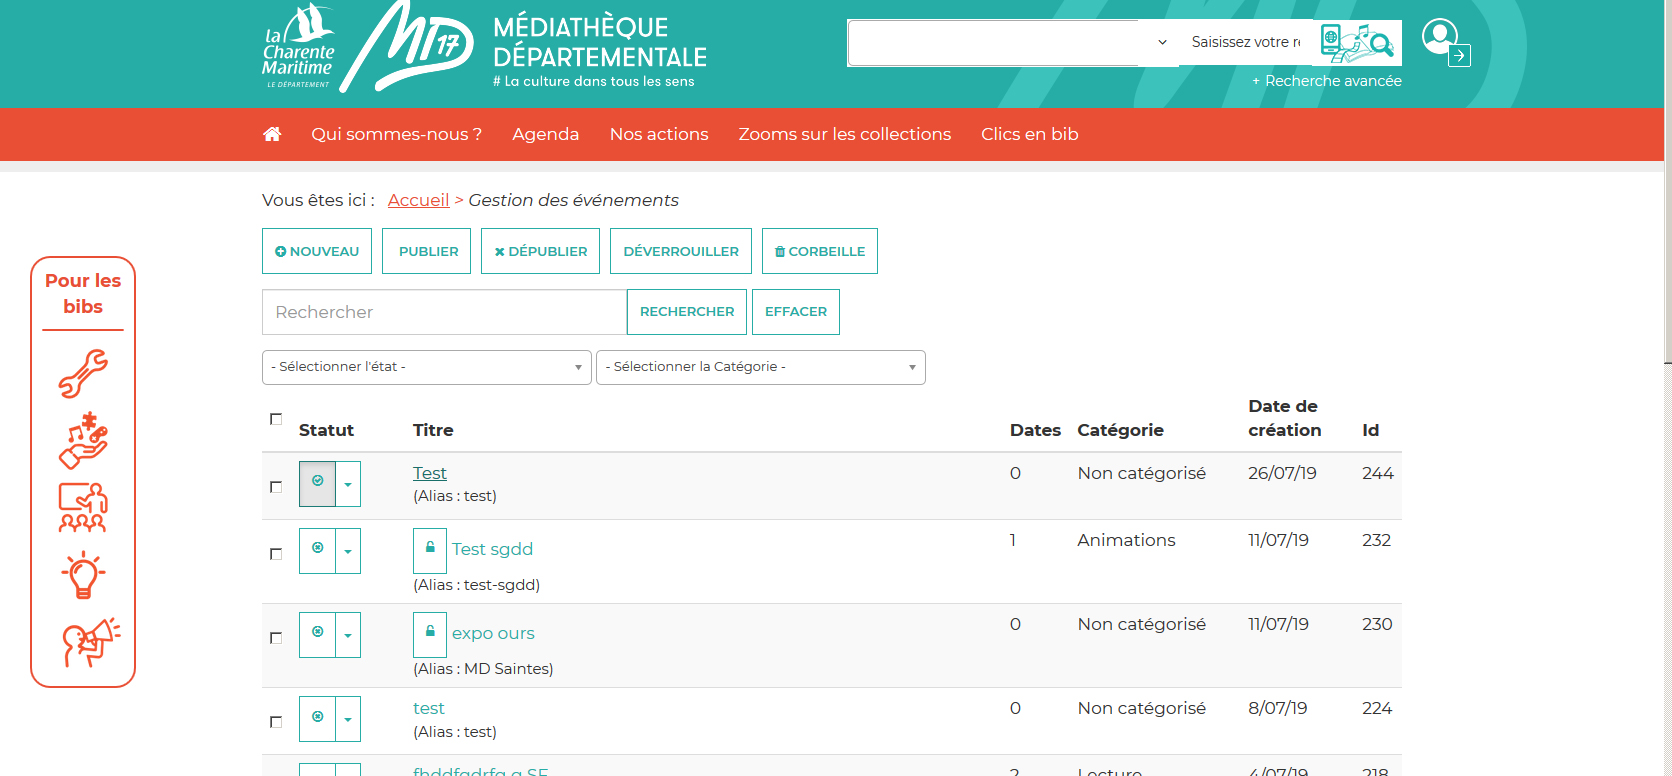1672x776 pixels.
Task: Toggle publish status icon for Test sgdd row
Action: tap(317, 551)
